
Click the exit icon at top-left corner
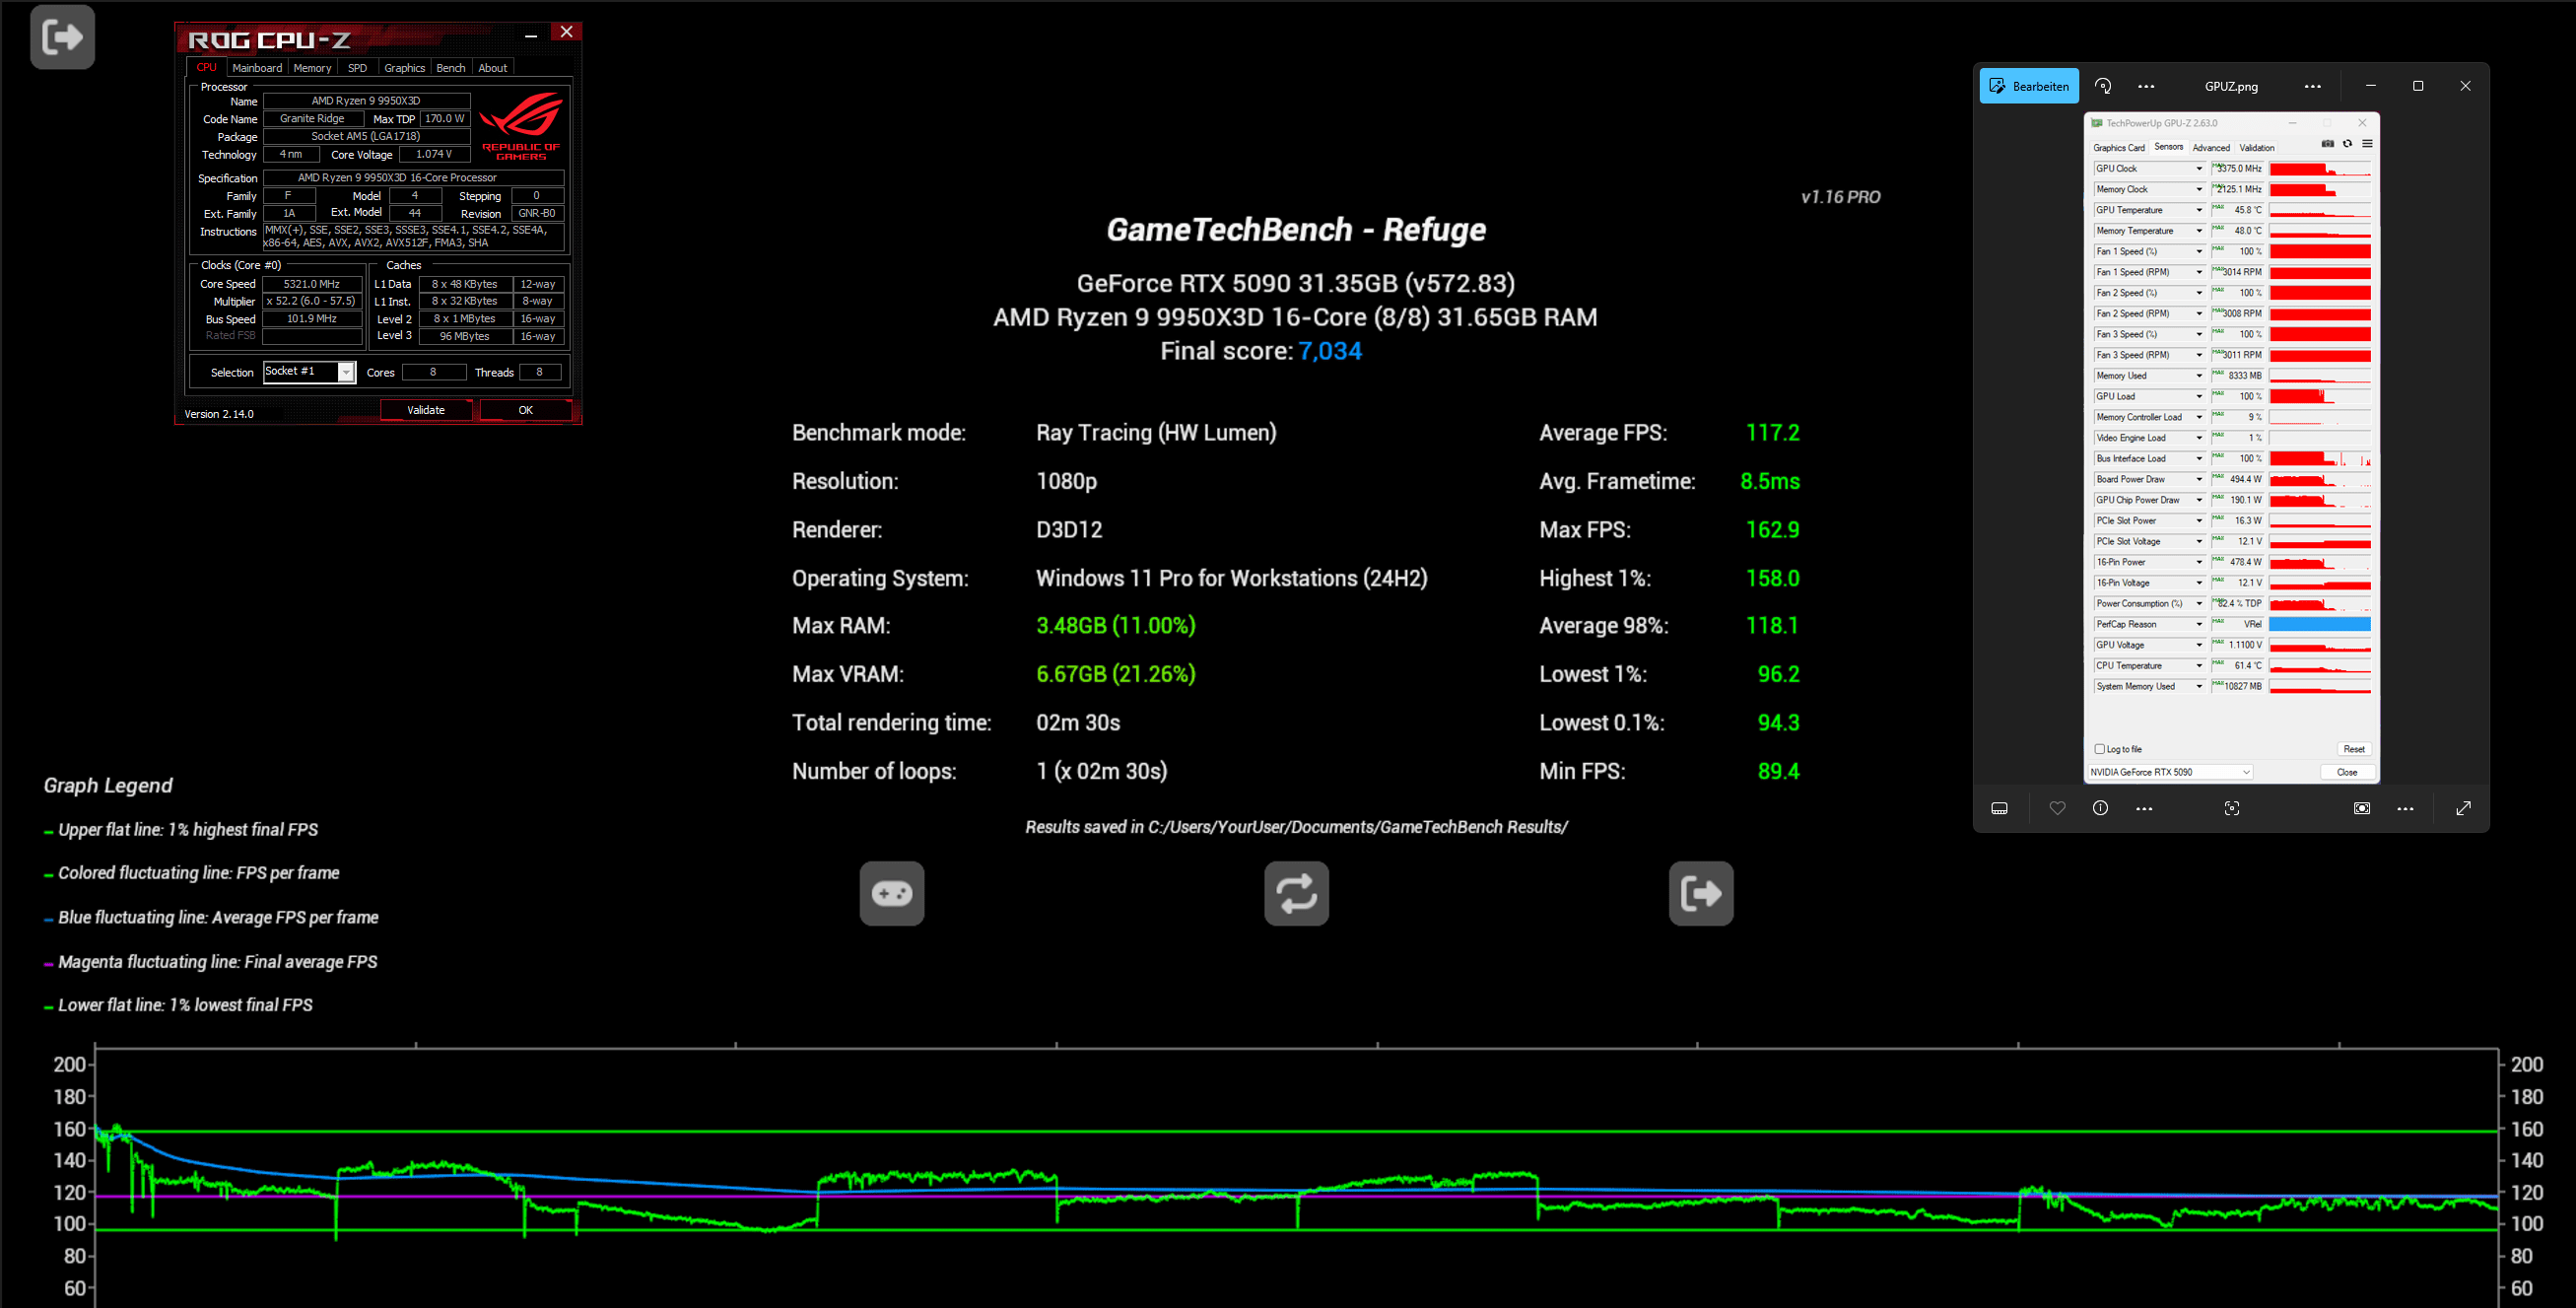tap(62, 37)
